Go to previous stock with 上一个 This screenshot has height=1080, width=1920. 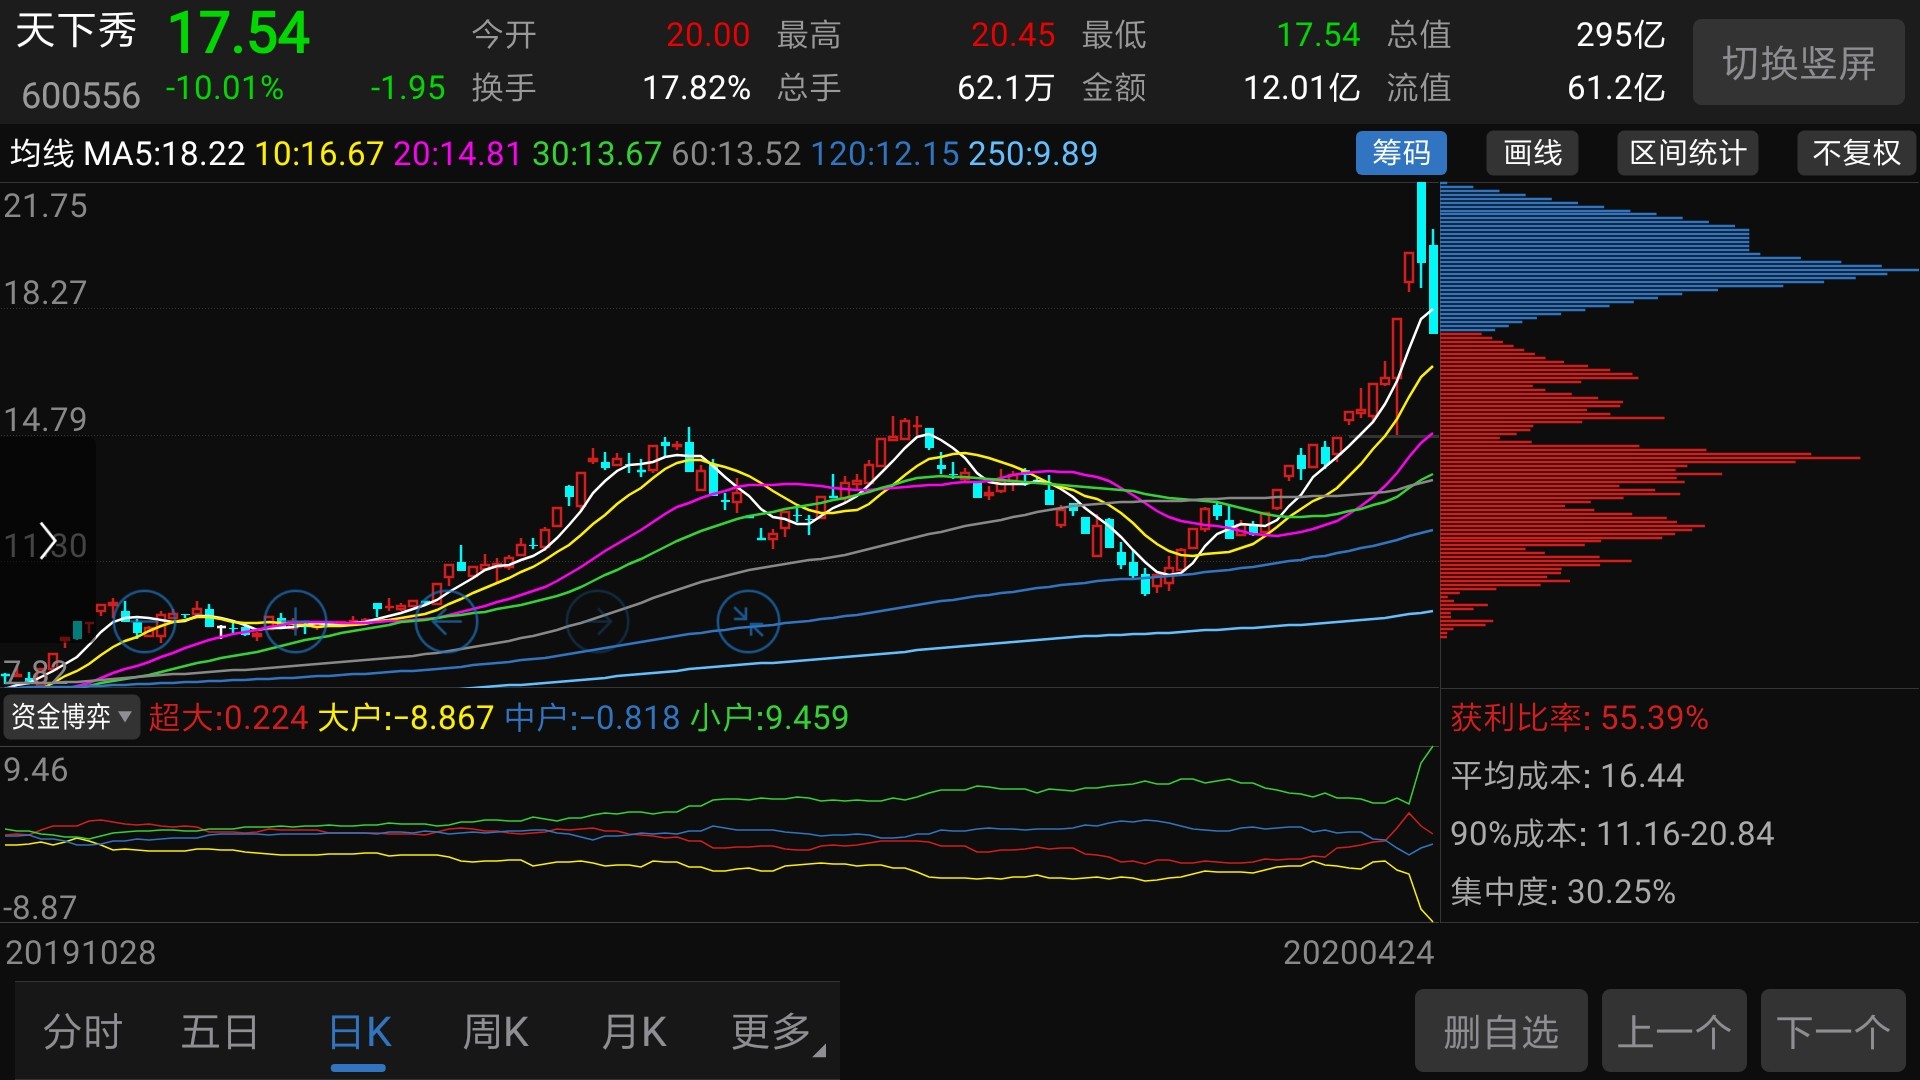point(1674,1031)
